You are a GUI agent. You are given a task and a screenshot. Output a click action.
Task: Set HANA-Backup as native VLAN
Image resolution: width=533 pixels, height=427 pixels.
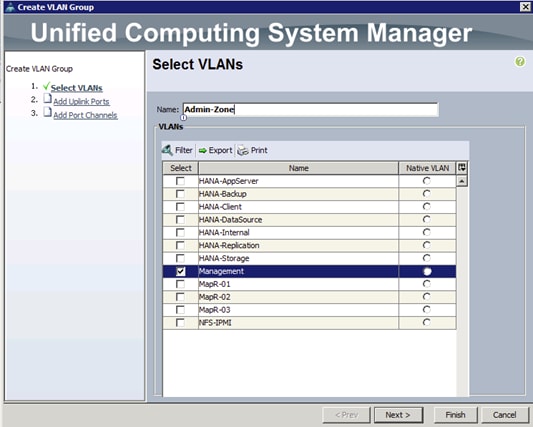click(x=427, y=194)
